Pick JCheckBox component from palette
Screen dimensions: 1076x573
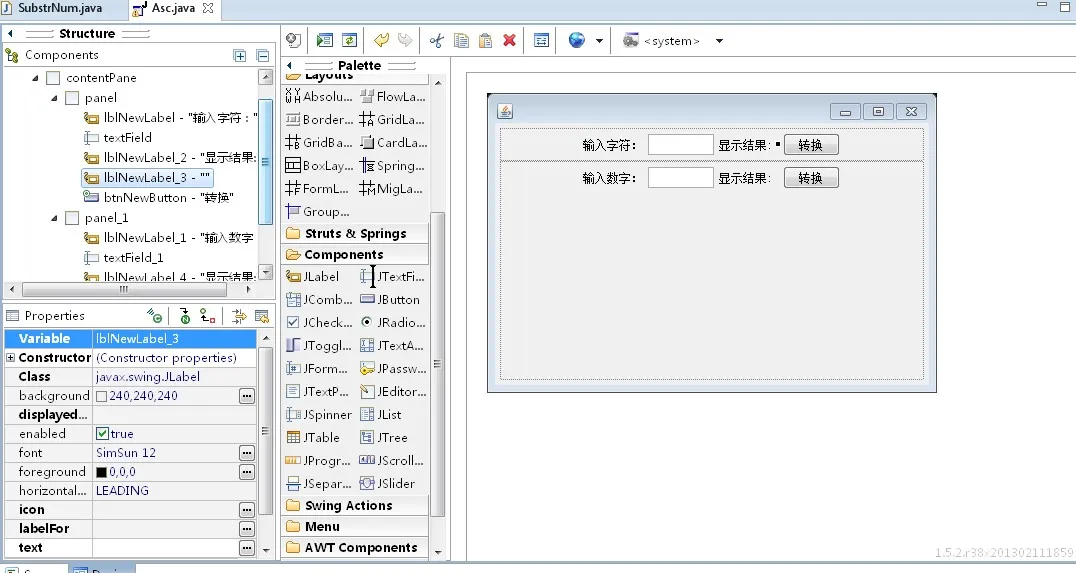(x=319, y=322)
